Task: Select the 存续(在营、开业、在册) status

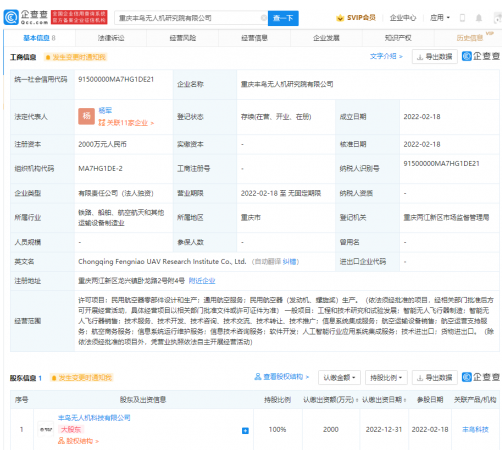Action: click(x=276, y=117)
